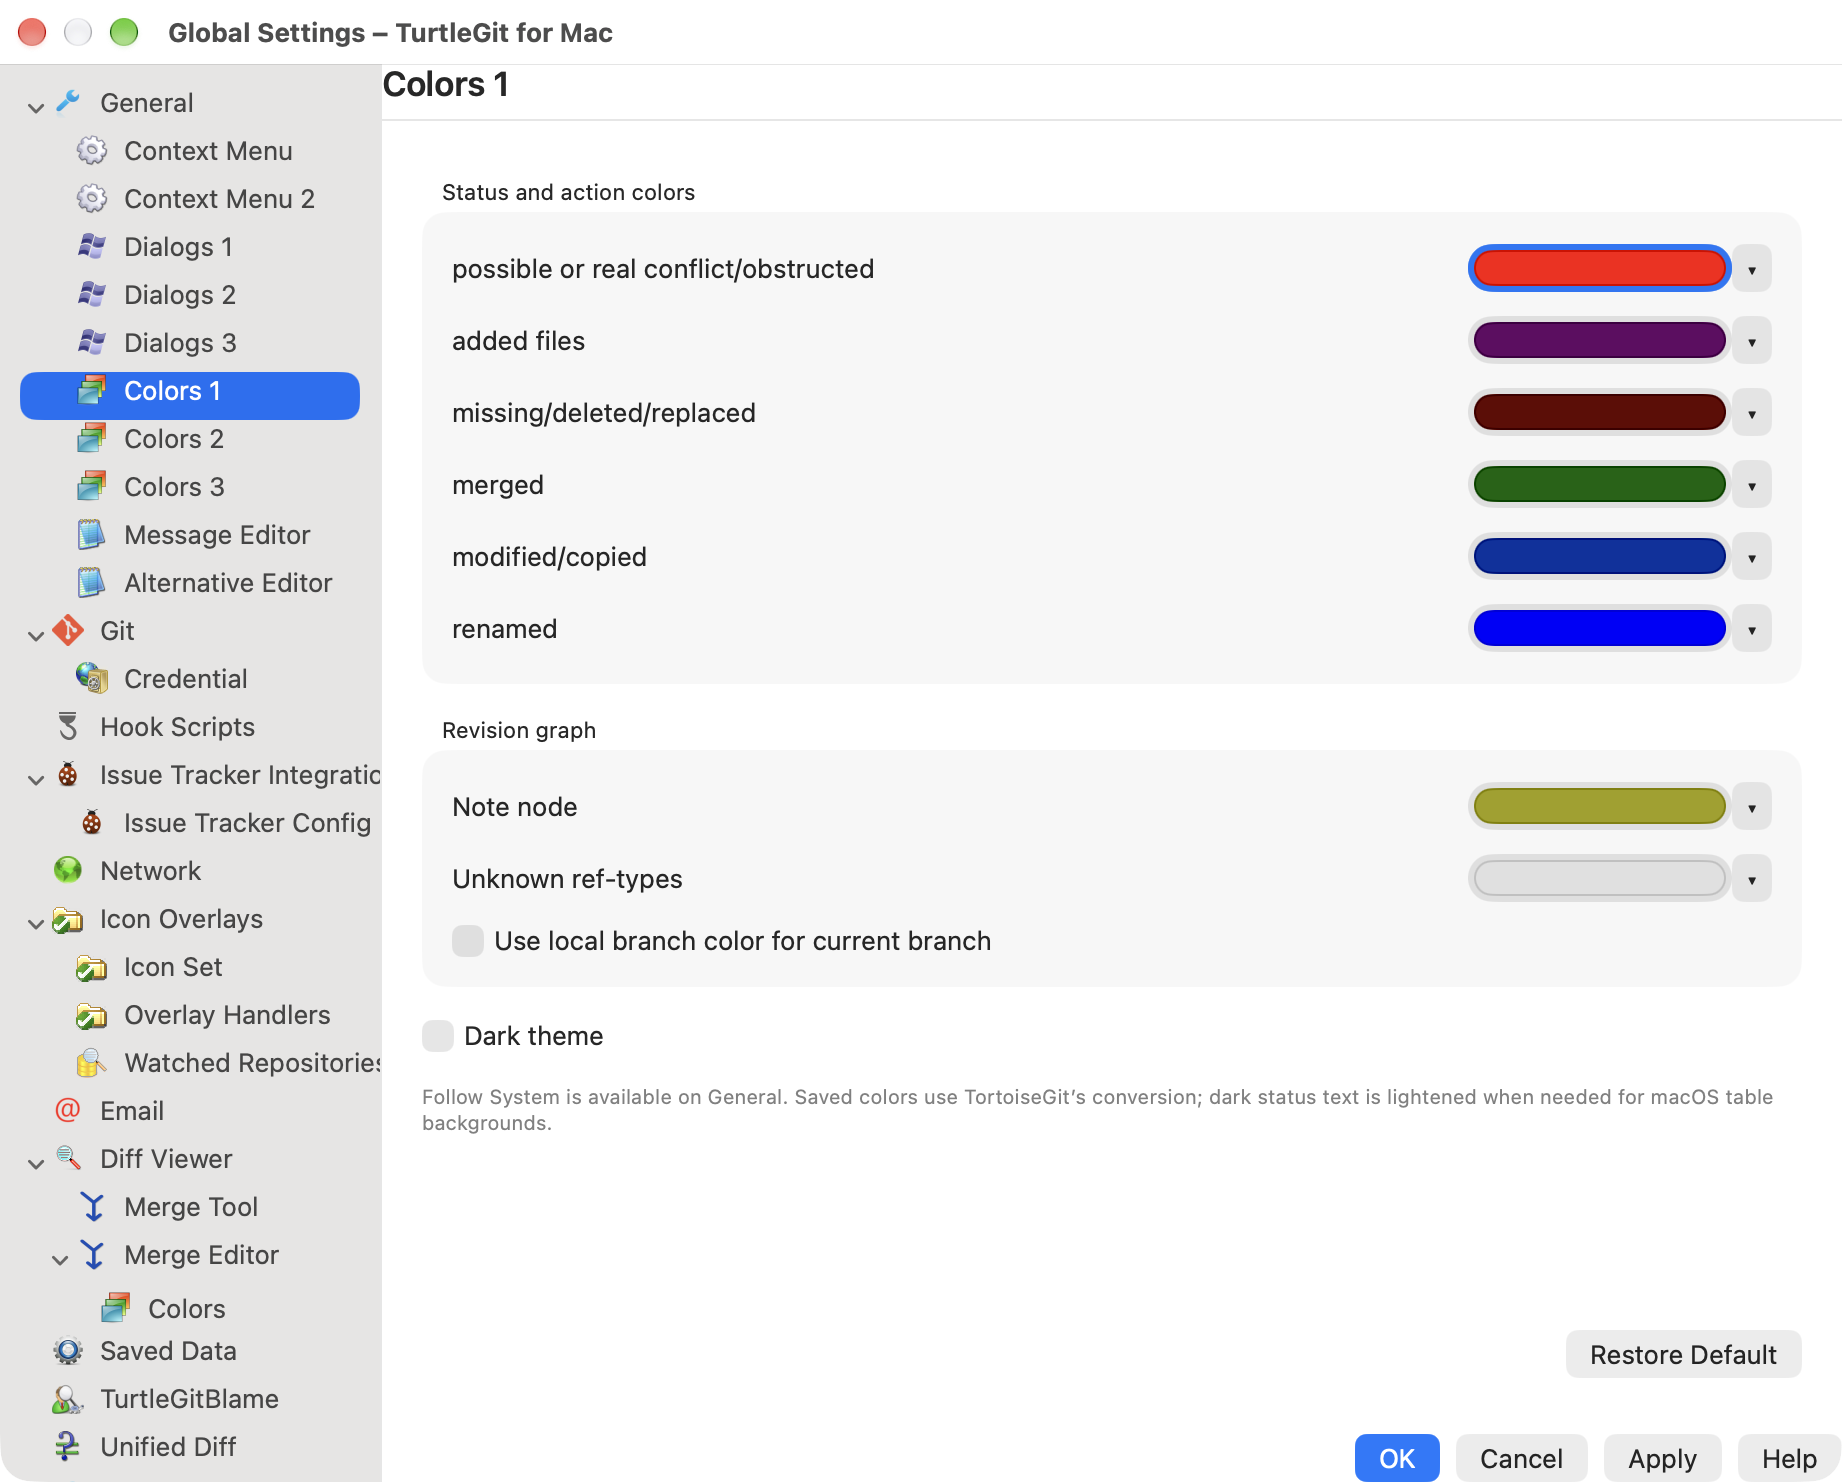
Task: Click the Colors 3 stacked-windows icon
Action: pyautogui.click(x=92, y=486)
